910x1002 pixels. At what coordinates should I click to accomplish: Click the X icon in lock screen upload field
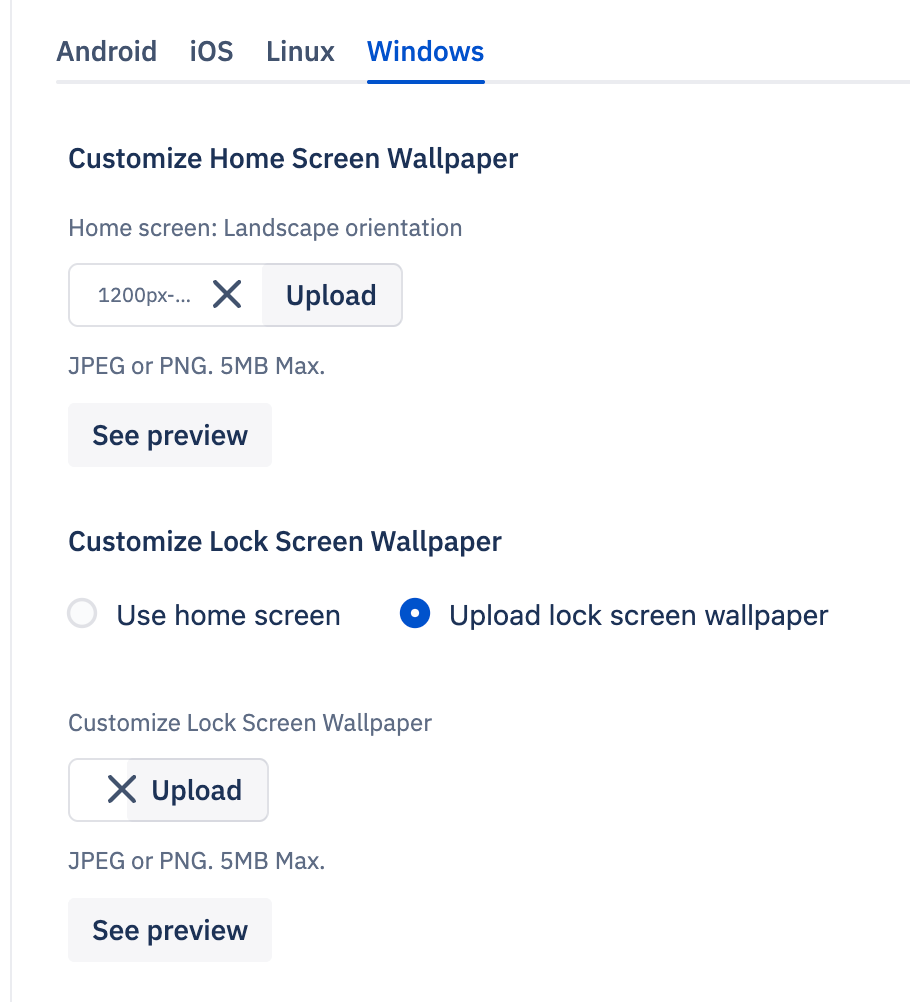click(120, 789)
